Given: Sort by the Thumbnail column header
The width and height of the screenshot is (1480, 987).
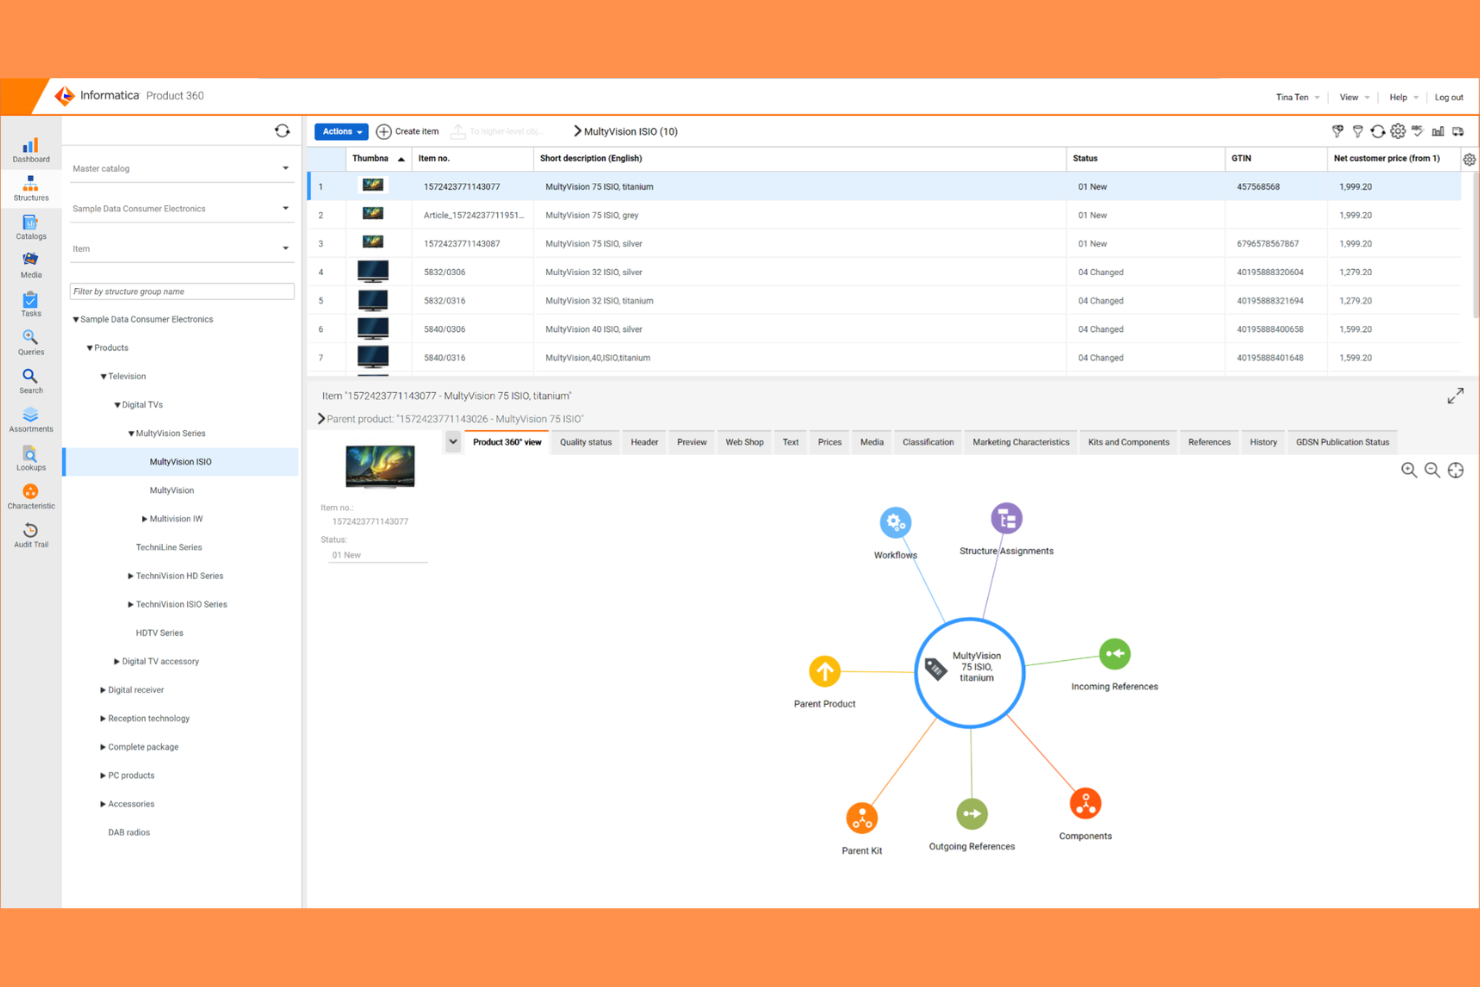Looking at the screenshot, I should 378,159.
